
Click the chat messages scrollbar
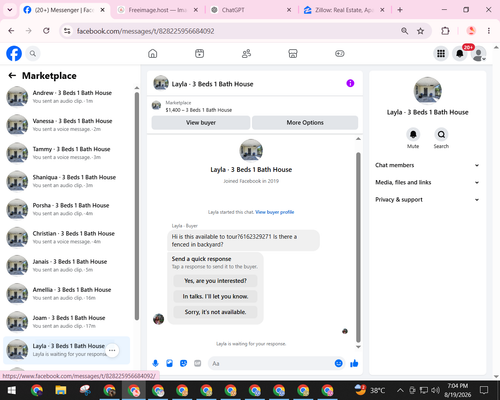[x=358, y=247]
